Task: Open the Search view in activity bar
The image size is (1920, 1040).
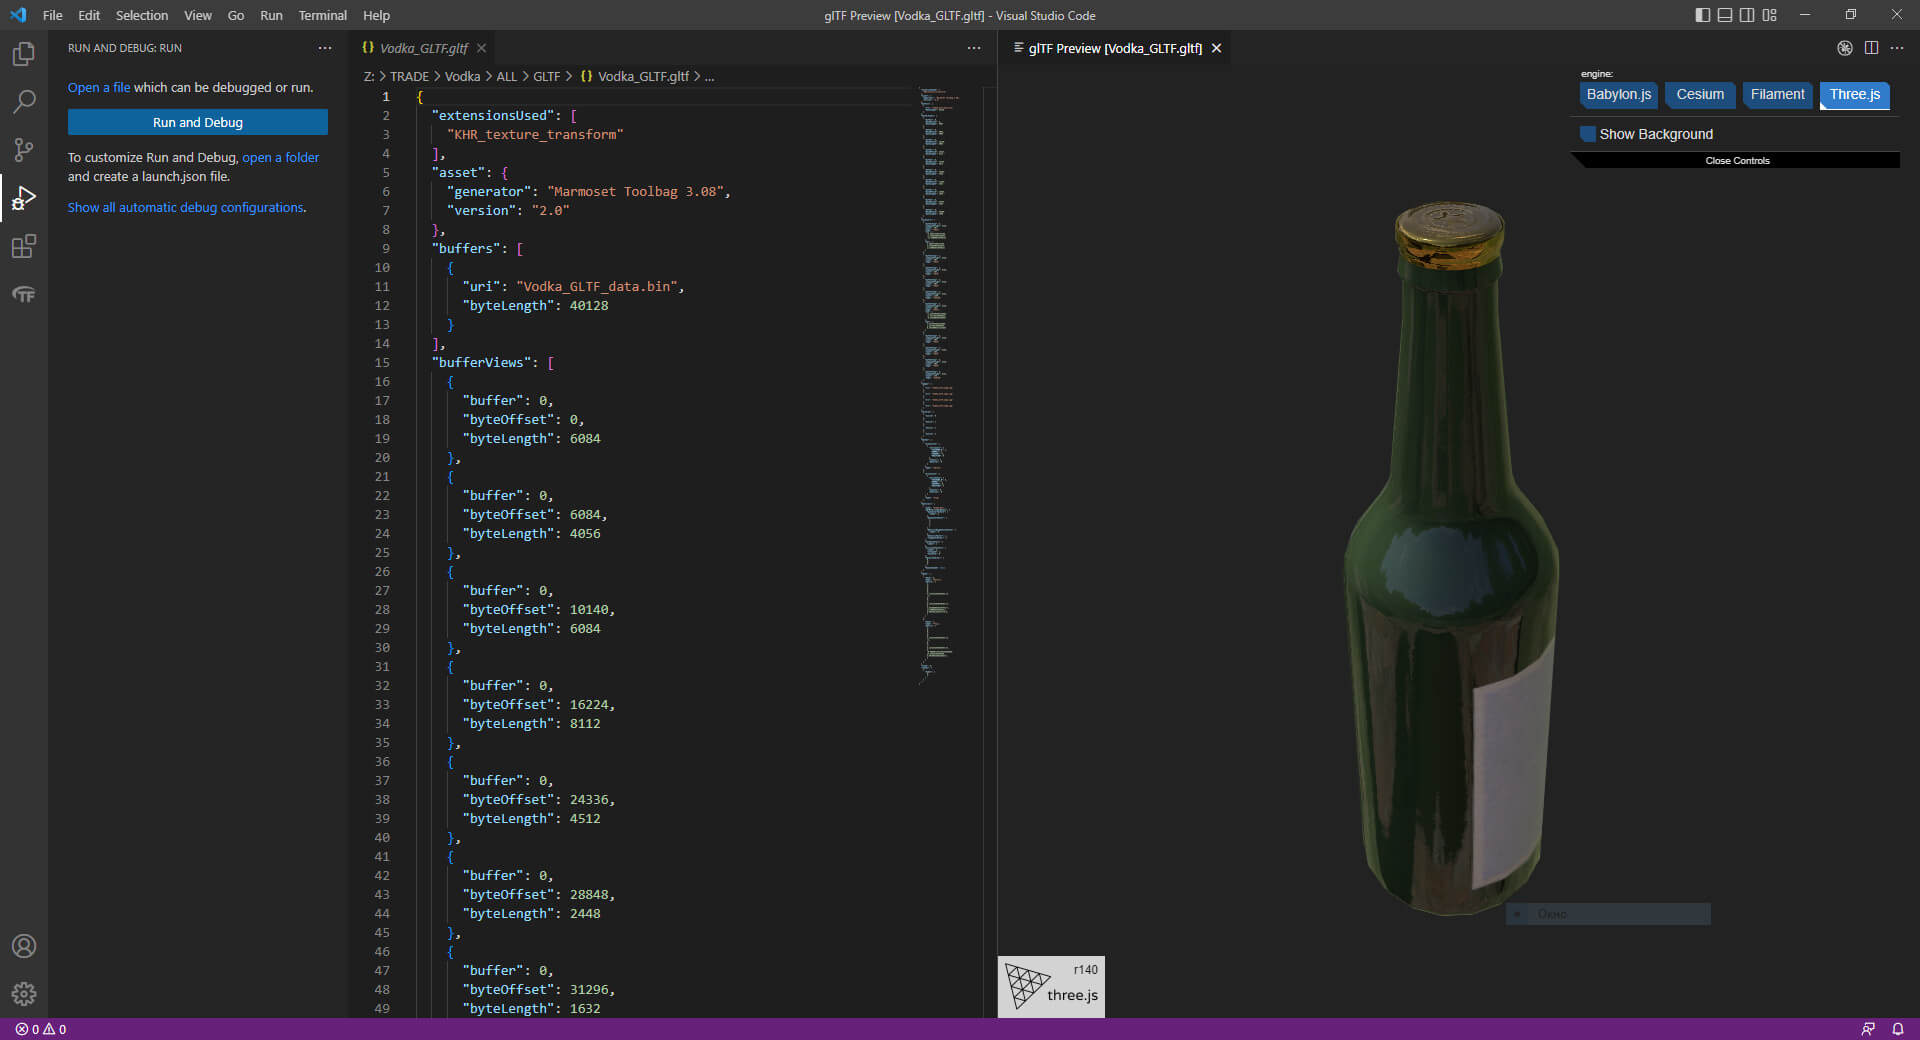Action: (x=24, y=102)
